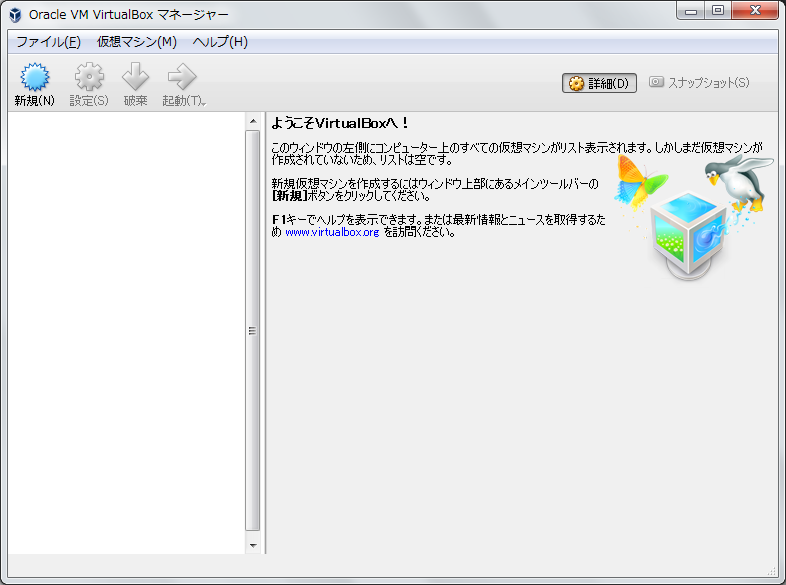Click the vertical scrollbar thumb in VM list

[x=253, y=330]
